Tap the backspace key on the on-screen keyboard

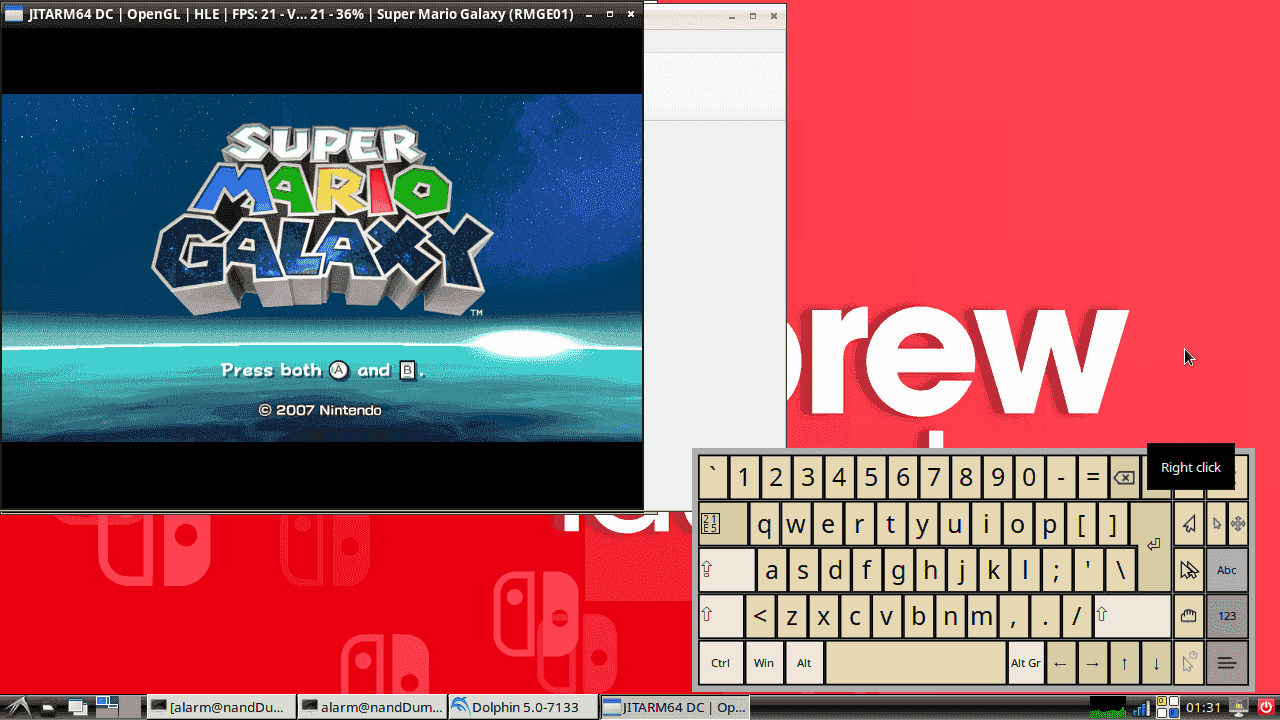(x=1124, y=478)
